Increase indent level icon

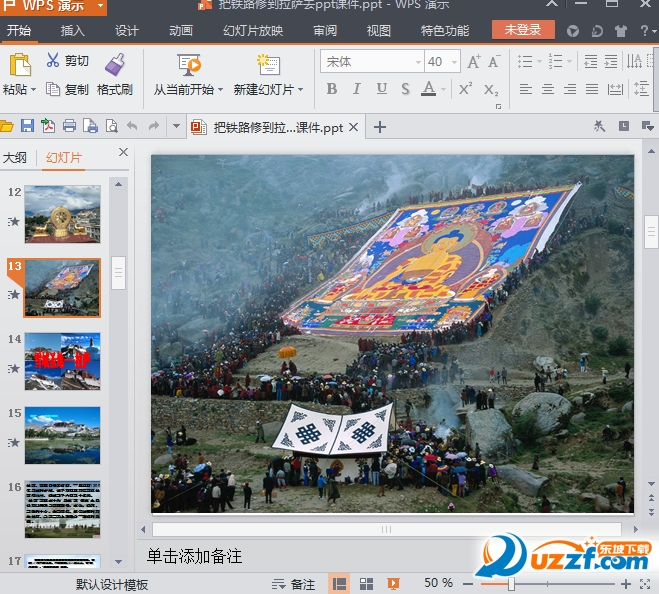click(611, 62)
